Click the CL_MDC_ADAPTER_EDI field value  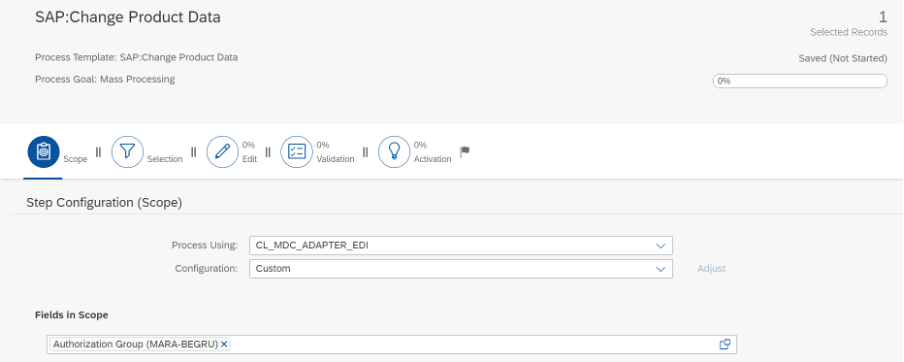coord(312,246)
